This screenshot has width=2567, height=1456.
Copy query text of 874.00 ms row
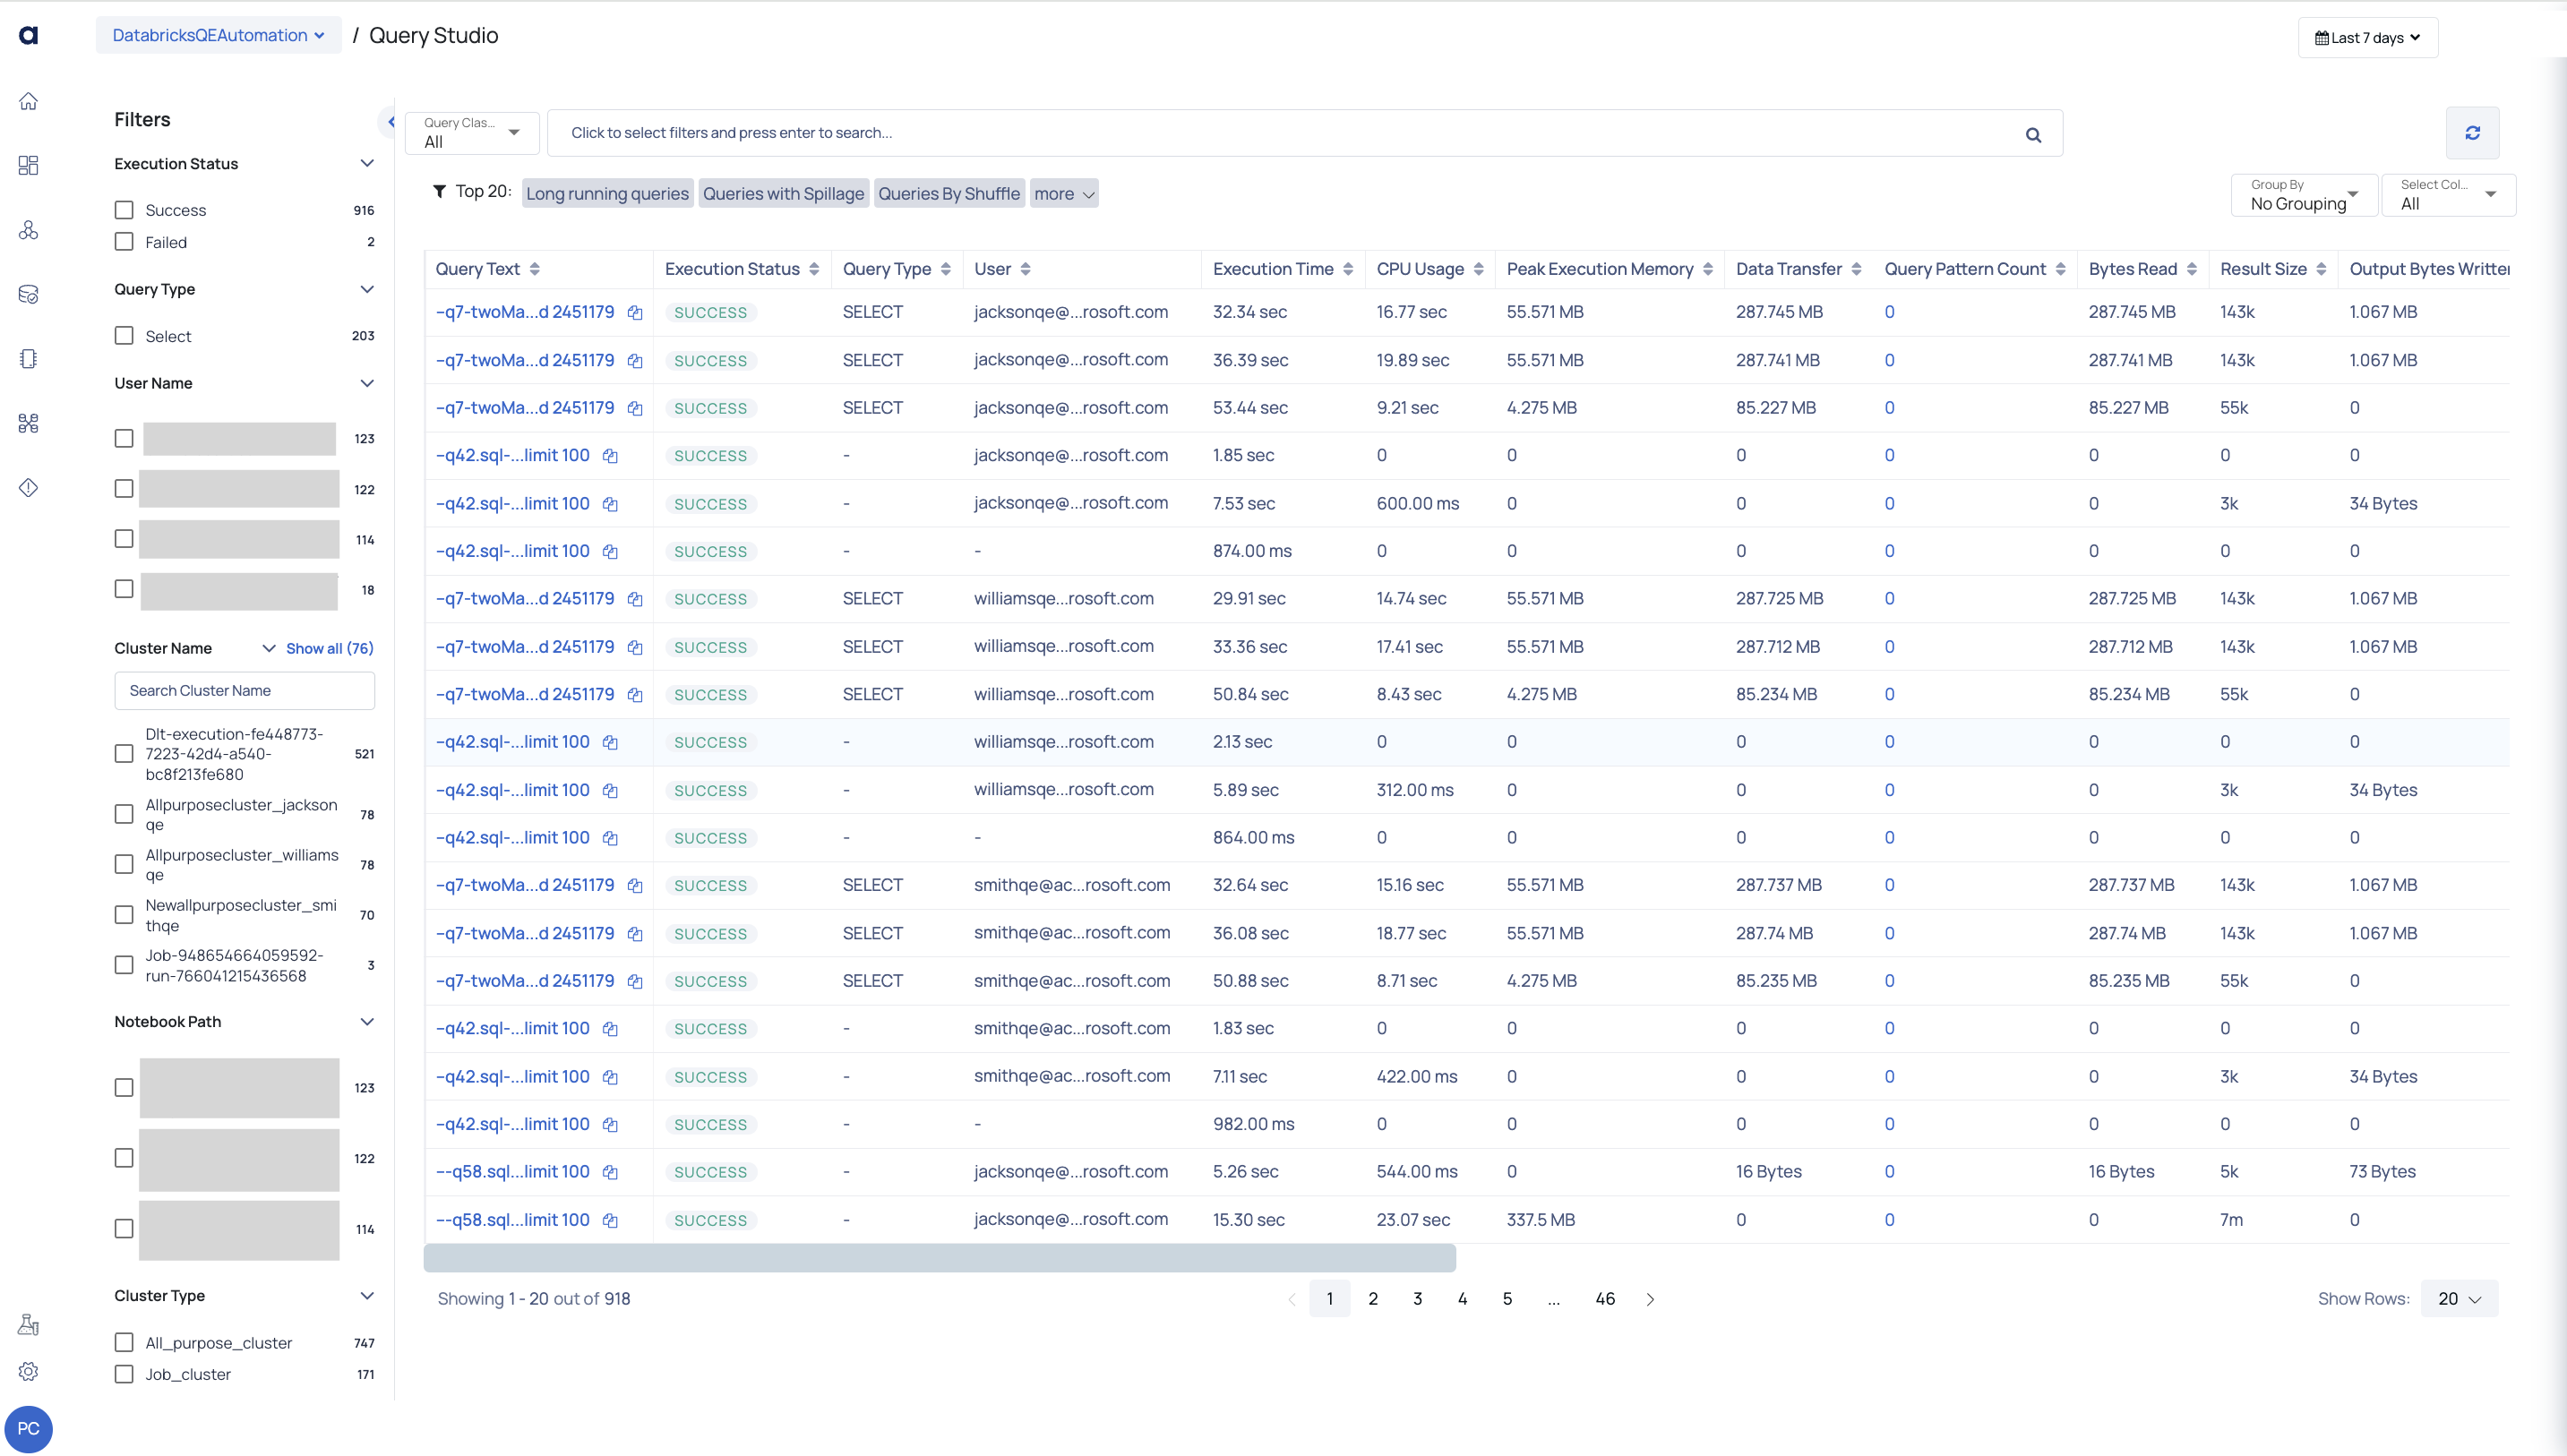pyautogui.click(x=610, y=552)
